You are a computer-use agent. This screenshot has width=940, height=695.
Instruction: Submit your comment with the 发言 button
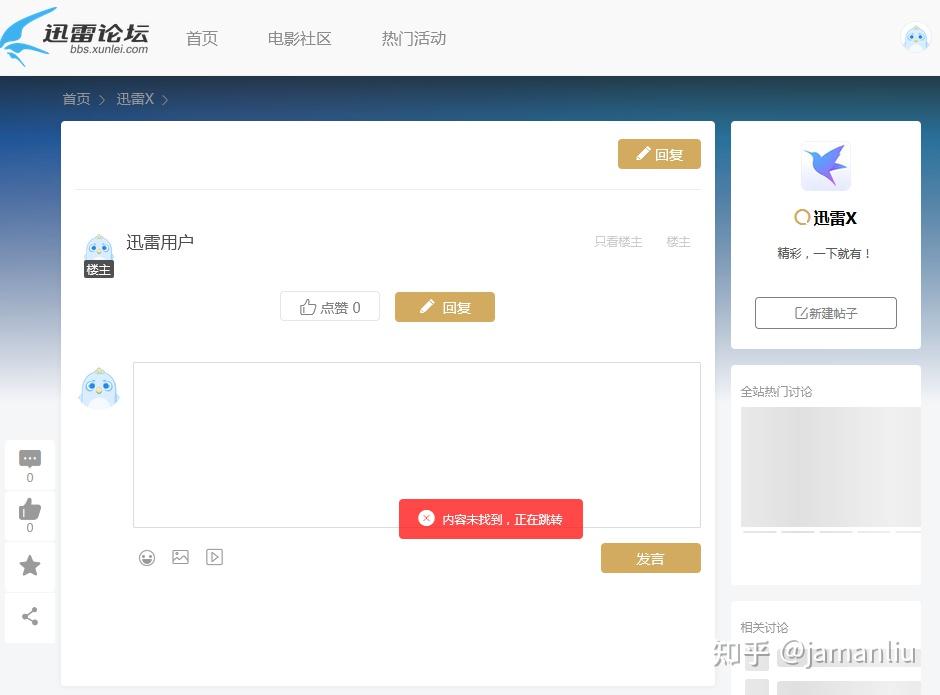point(650,558)
